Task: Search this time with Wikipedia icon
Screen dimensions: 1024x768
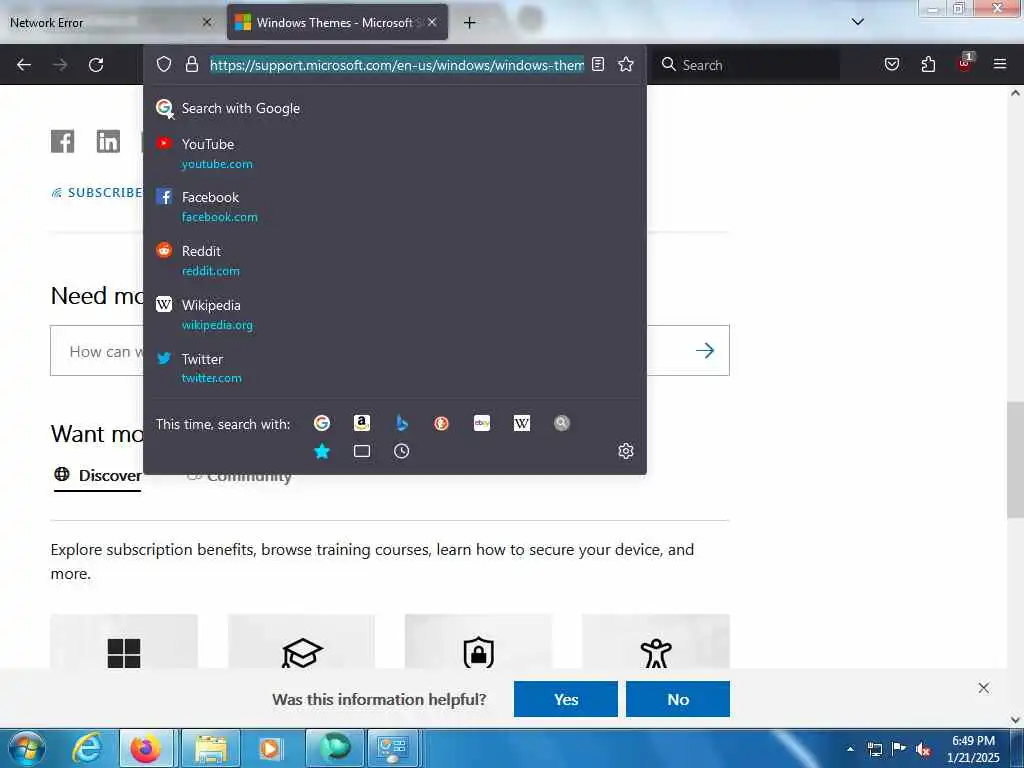Action: click(x=522, y=423)
